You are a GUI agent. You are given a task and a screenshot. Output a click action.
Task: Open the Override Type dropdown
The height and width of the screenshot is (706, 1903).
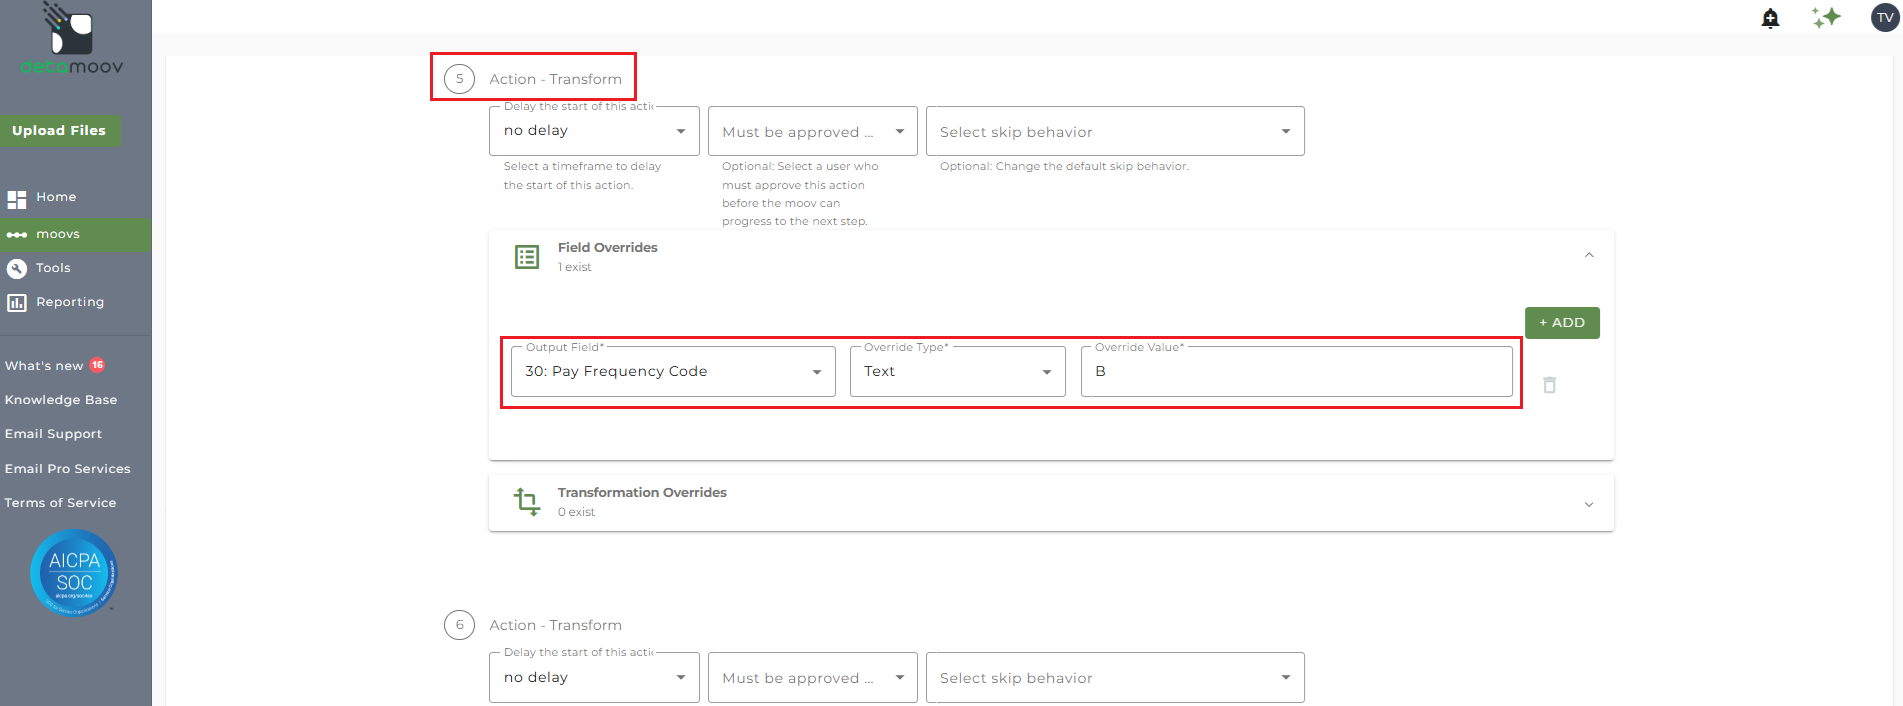[957, 372]
